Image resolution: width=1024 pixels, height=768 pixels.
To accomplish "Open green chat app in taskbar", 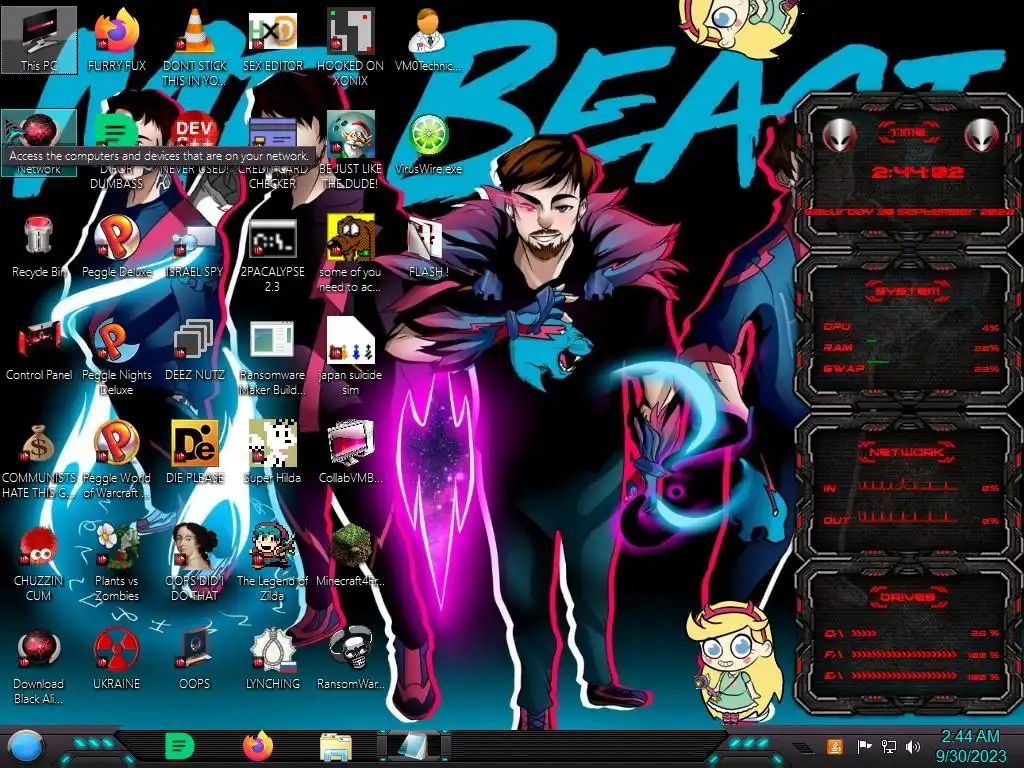I will coord(179,746).
